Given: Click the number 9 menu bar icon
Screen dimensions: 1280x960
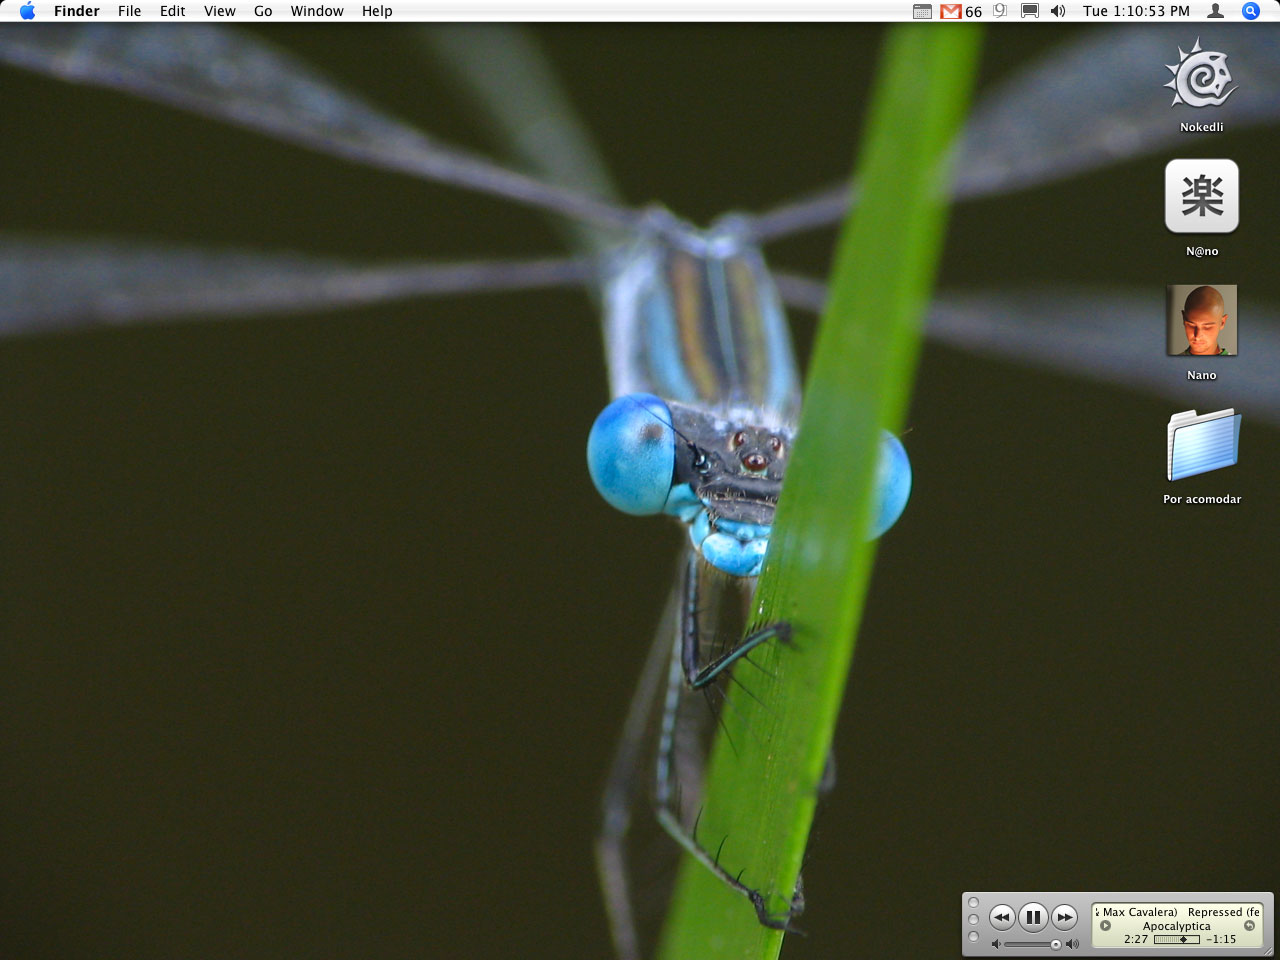Looking at the screenshot, I should (999, 11).
